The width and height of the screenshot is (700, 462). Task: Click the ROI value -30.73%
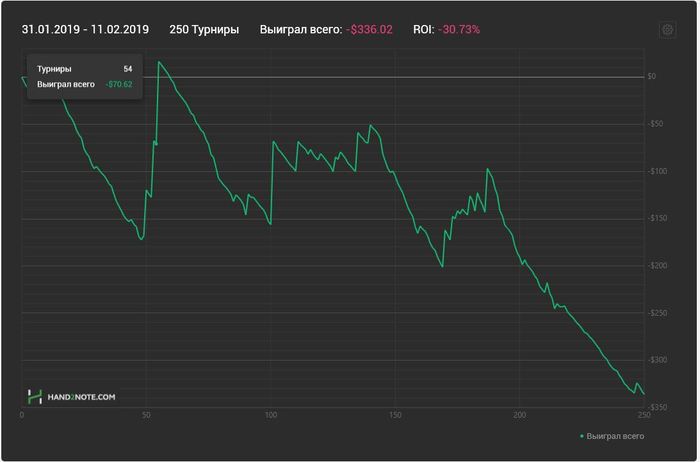tap(459, 29)
